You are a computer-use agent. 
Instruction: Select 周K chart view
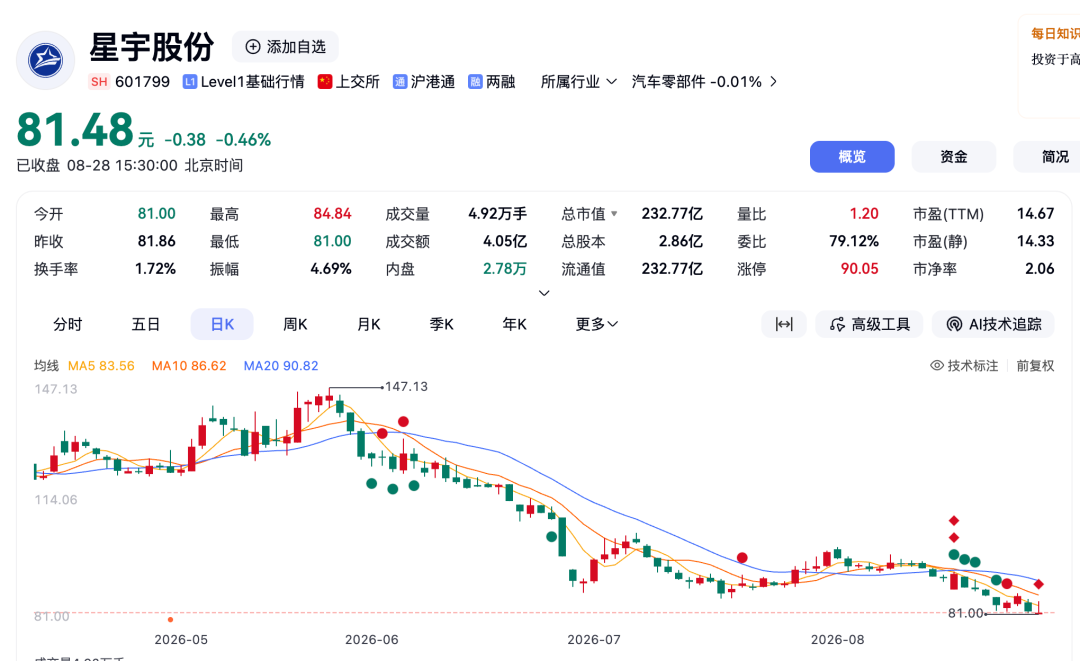click(295, 324)
